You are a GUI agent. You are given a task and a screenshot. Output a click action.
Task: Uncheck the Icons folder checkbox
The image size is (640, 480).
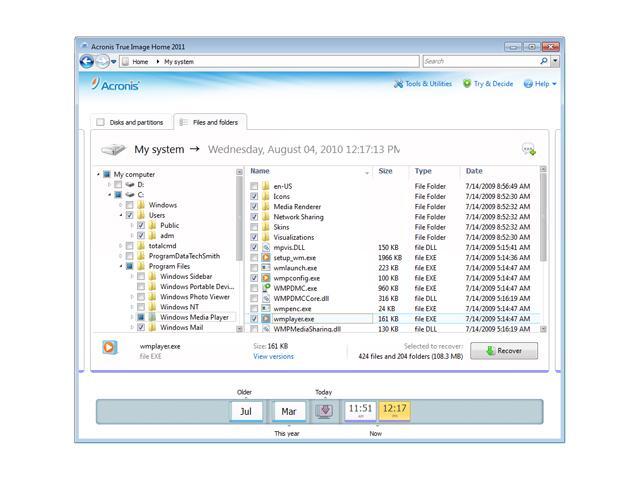point(254,196)
